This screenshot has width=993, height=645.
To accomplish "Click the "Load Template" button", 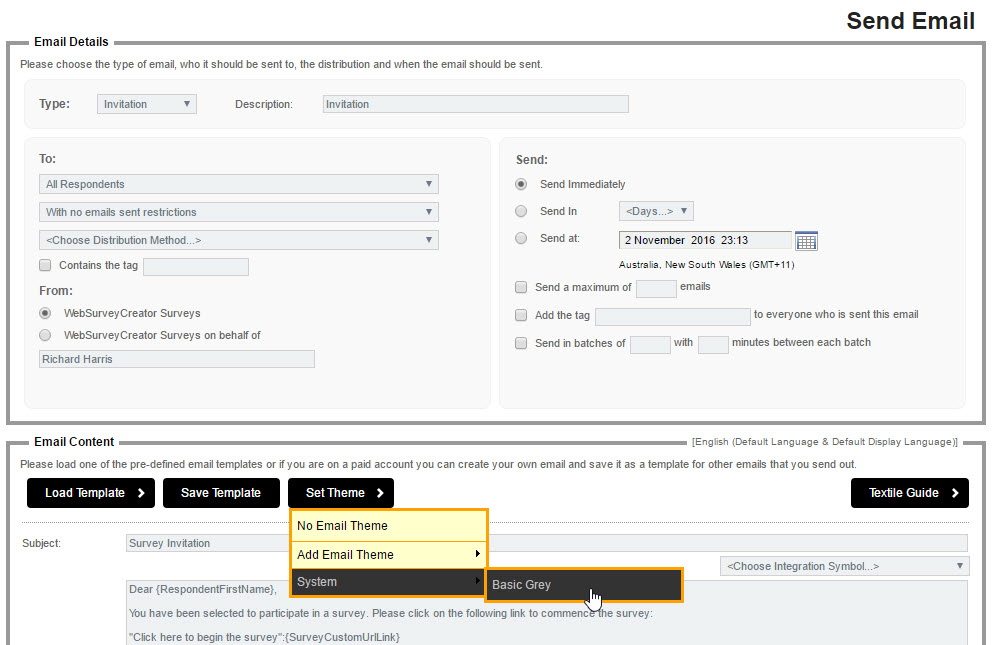I will coord(90,493).
